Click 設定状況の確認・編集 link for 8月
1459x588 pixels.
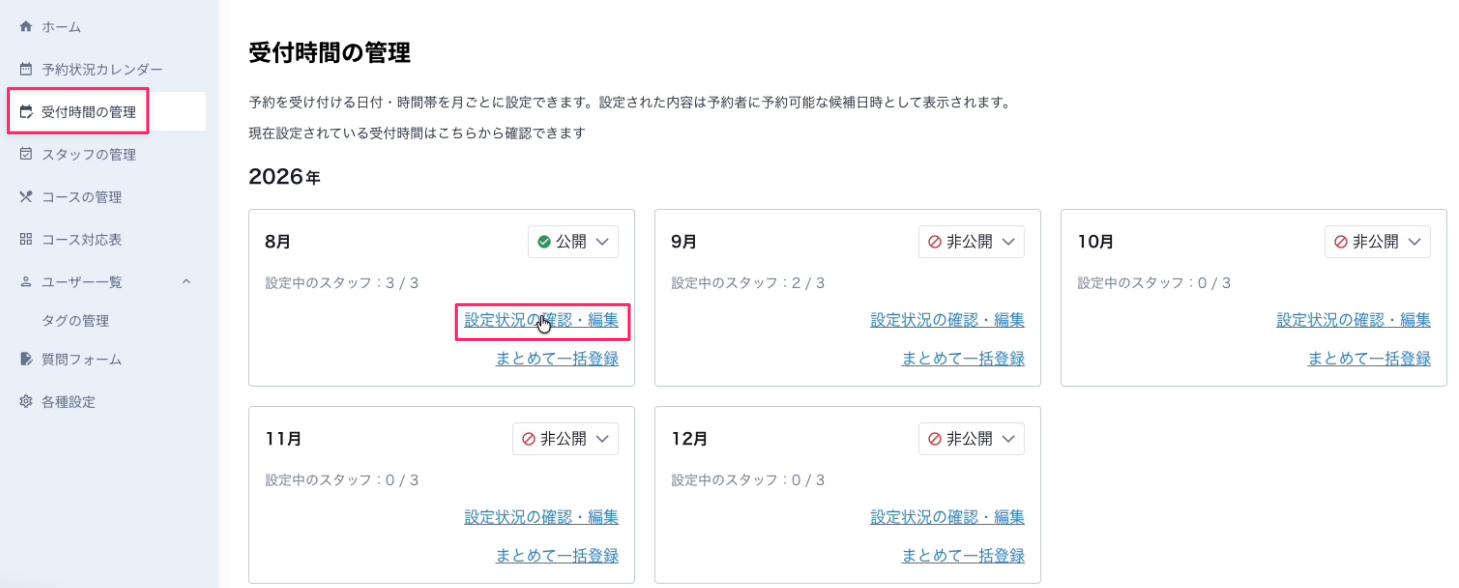coord(541,320)
